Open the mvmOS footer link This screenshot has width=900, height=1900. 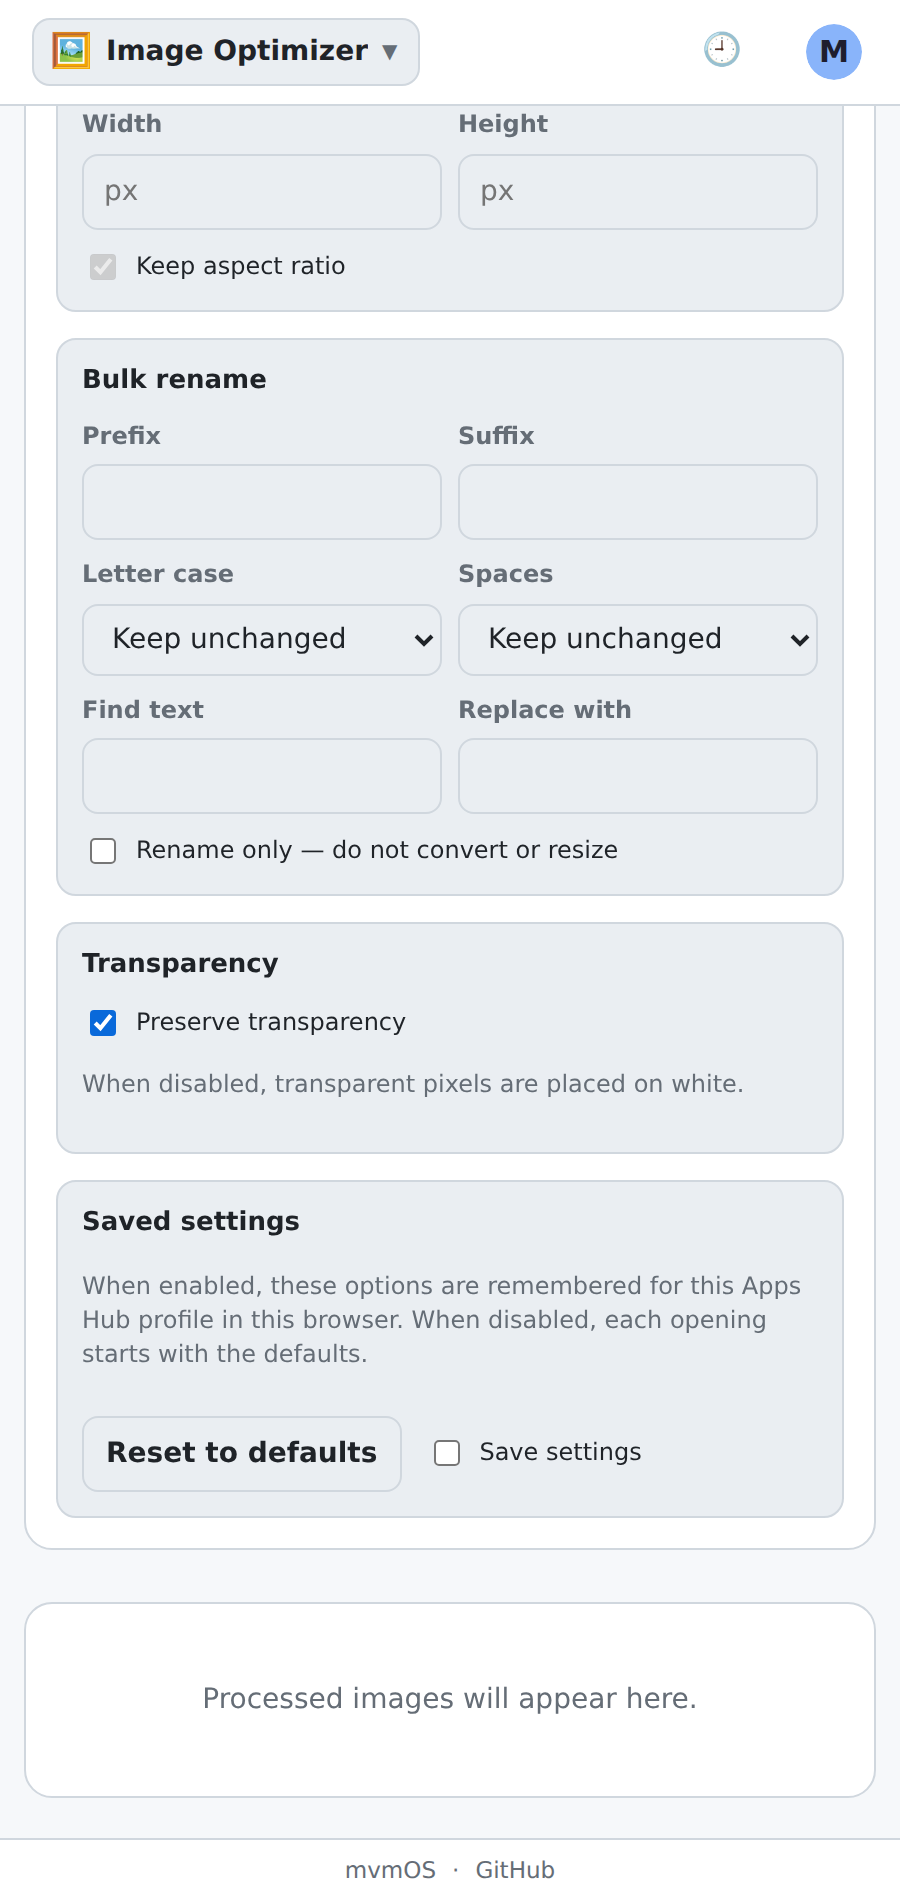[x=390, y=1870]
